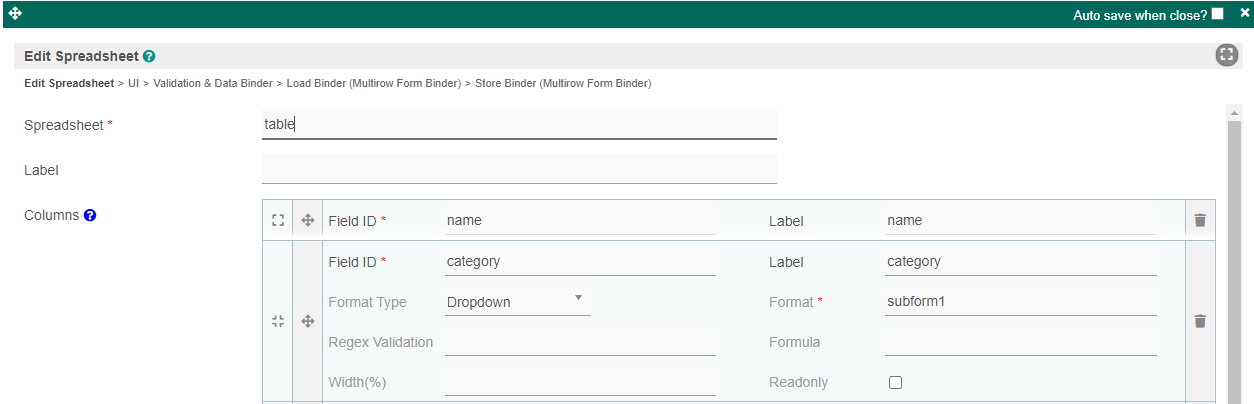Delete the category column row
The height and width of the screenshot is (404, 1254).
(1200, 321)
